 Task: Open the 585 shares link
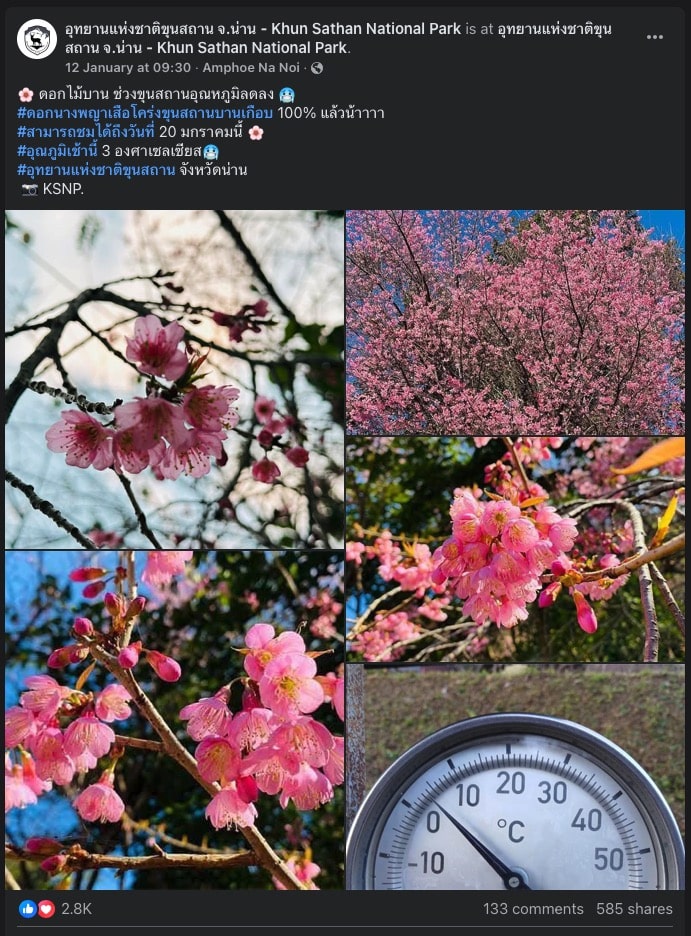click(634, 909)
